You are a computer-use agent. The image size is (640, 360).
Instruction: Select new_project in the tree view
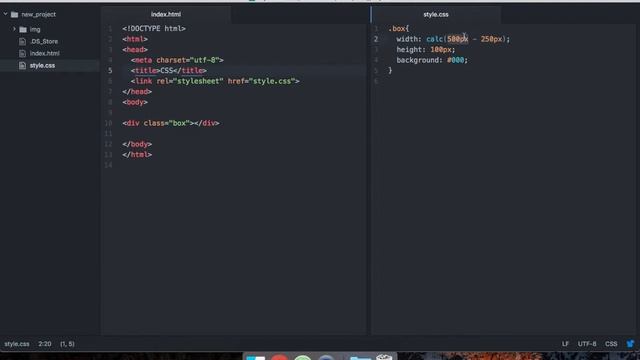coord(38,14)
